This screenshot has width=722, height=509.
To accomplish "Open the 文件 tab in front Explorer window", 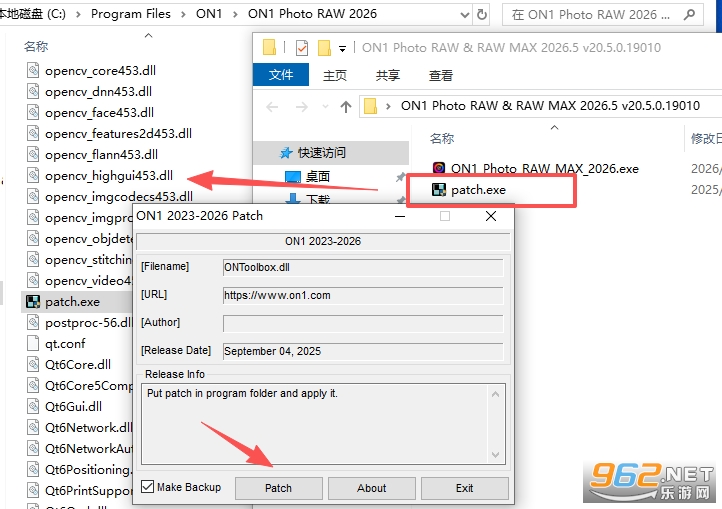I will coord(281,75).
